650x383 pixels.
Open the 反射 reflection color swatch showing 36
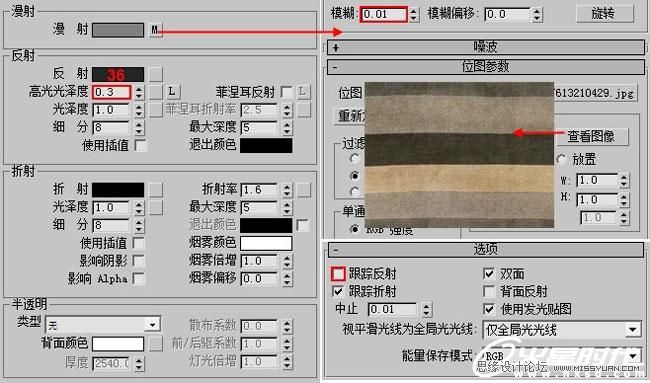click(118, 75)
